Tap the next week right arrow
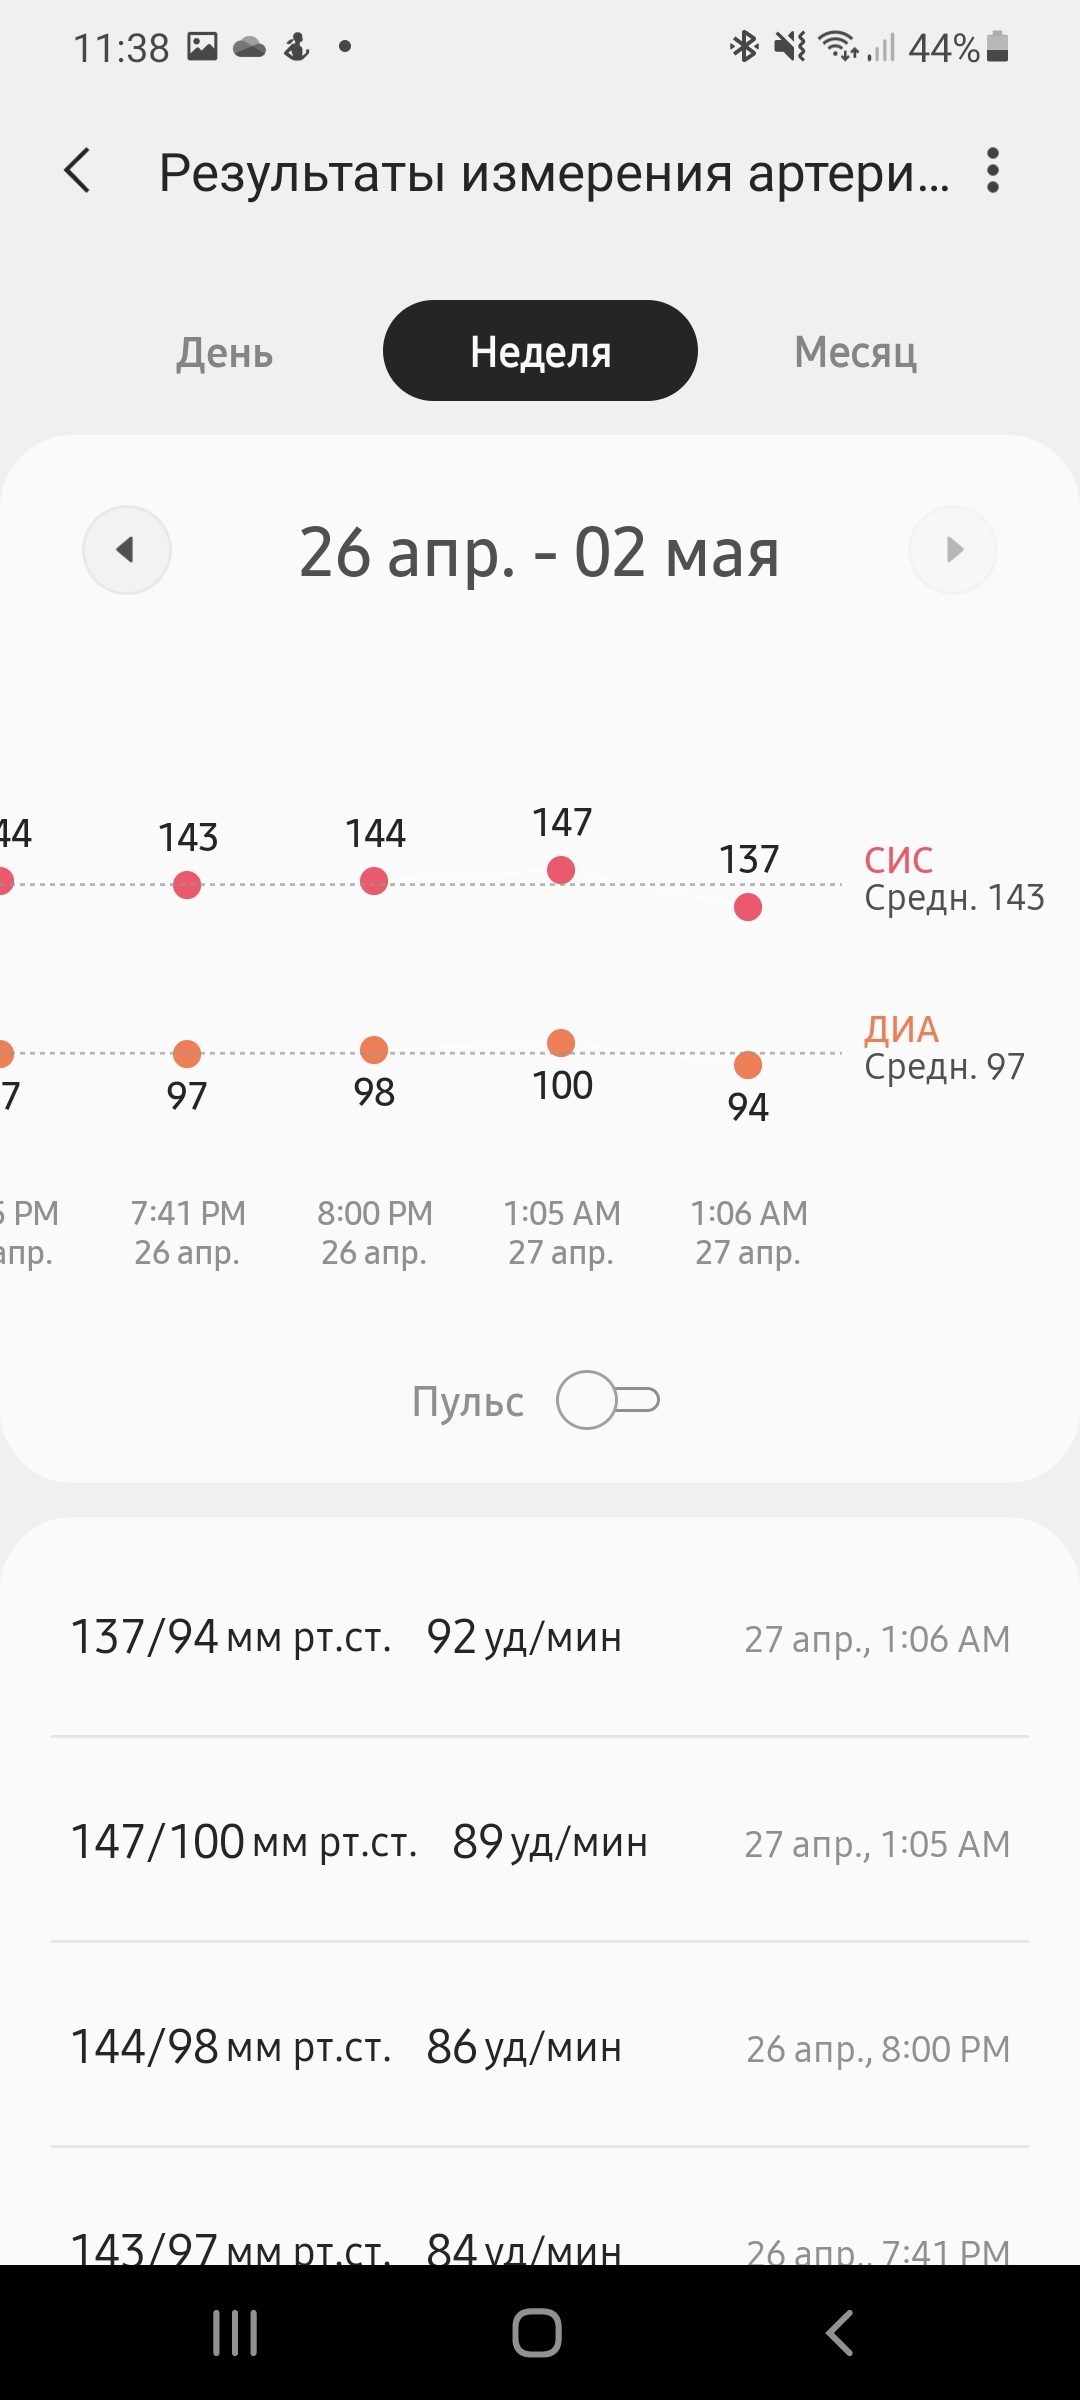Viewport: 1080px width, 2400px height. (x=952, y=550)
